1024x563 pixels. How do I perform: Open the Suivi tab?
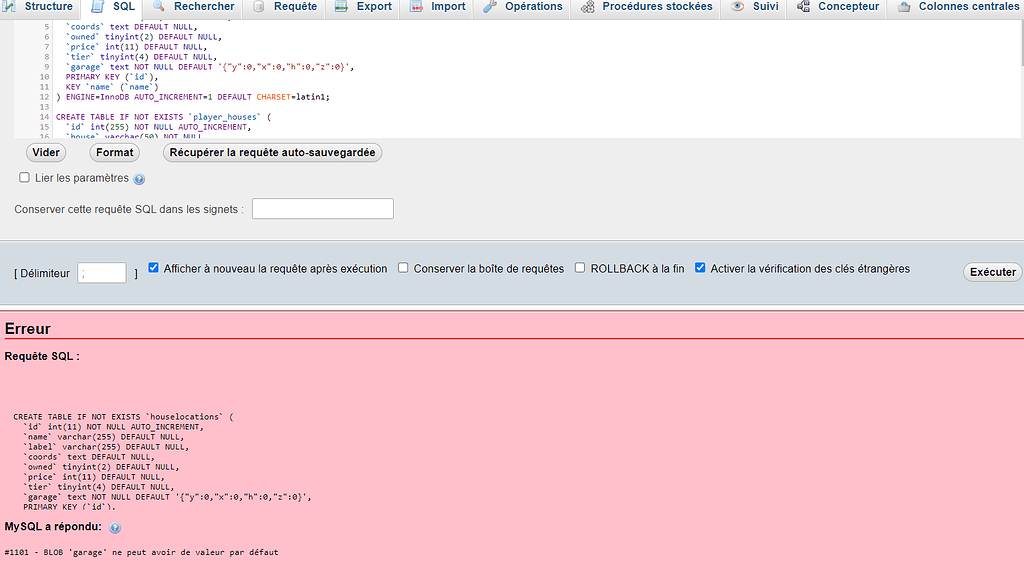tap(754, 7)
